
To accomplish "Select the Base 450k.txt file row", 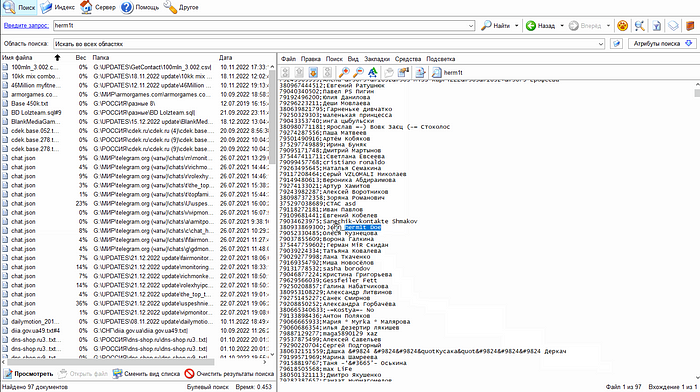I will tap(134, 104).
